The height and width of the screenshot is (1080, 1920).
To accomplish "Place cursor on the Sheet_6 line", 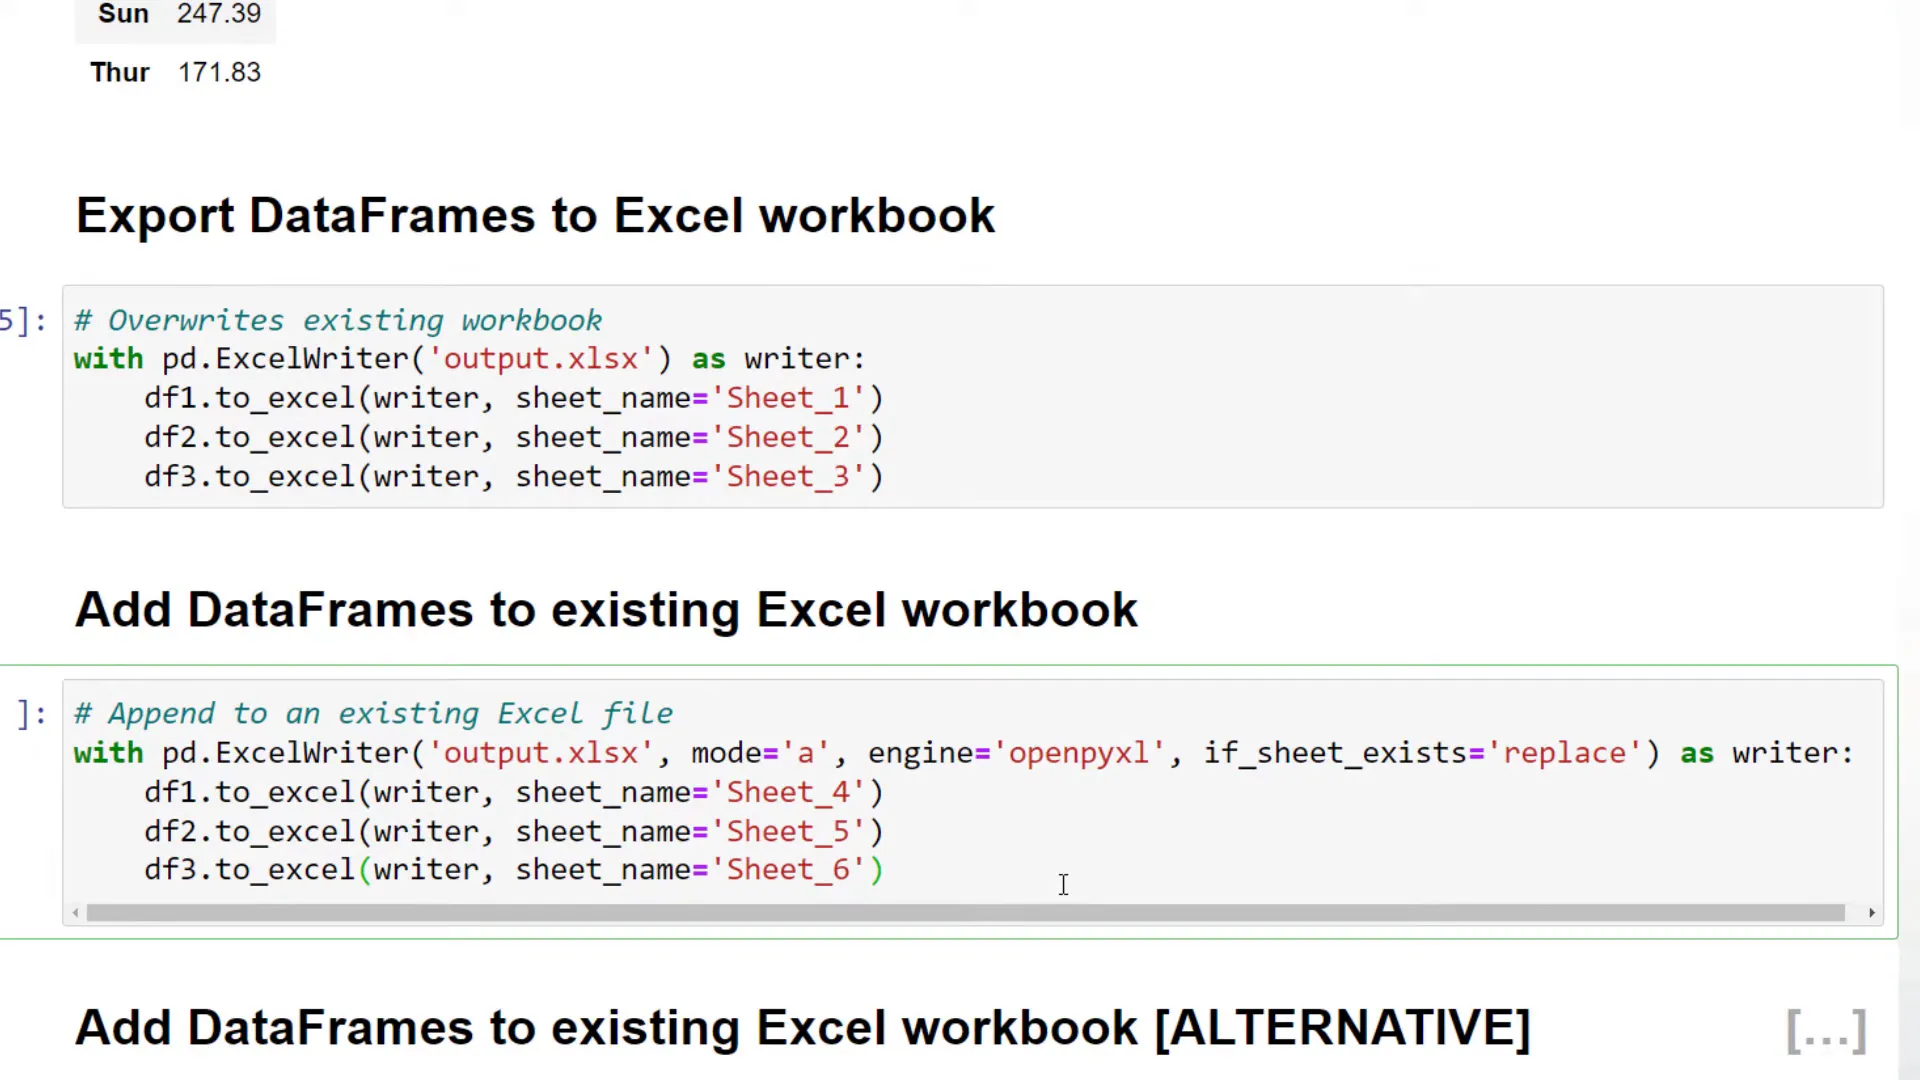I will coord(513,869).
